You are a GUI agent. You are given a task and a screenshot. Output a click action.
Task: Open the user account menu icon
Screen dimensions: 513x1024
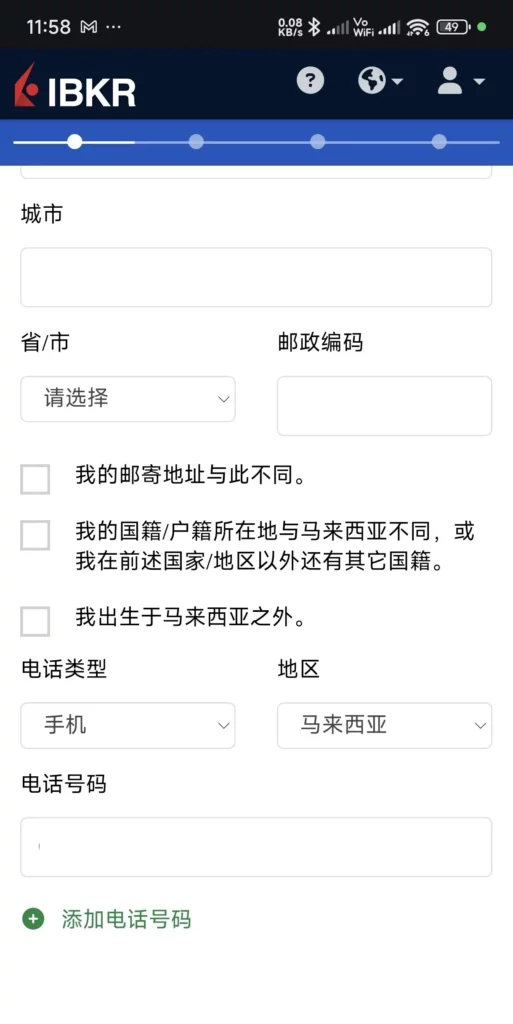tap(461, 81)
